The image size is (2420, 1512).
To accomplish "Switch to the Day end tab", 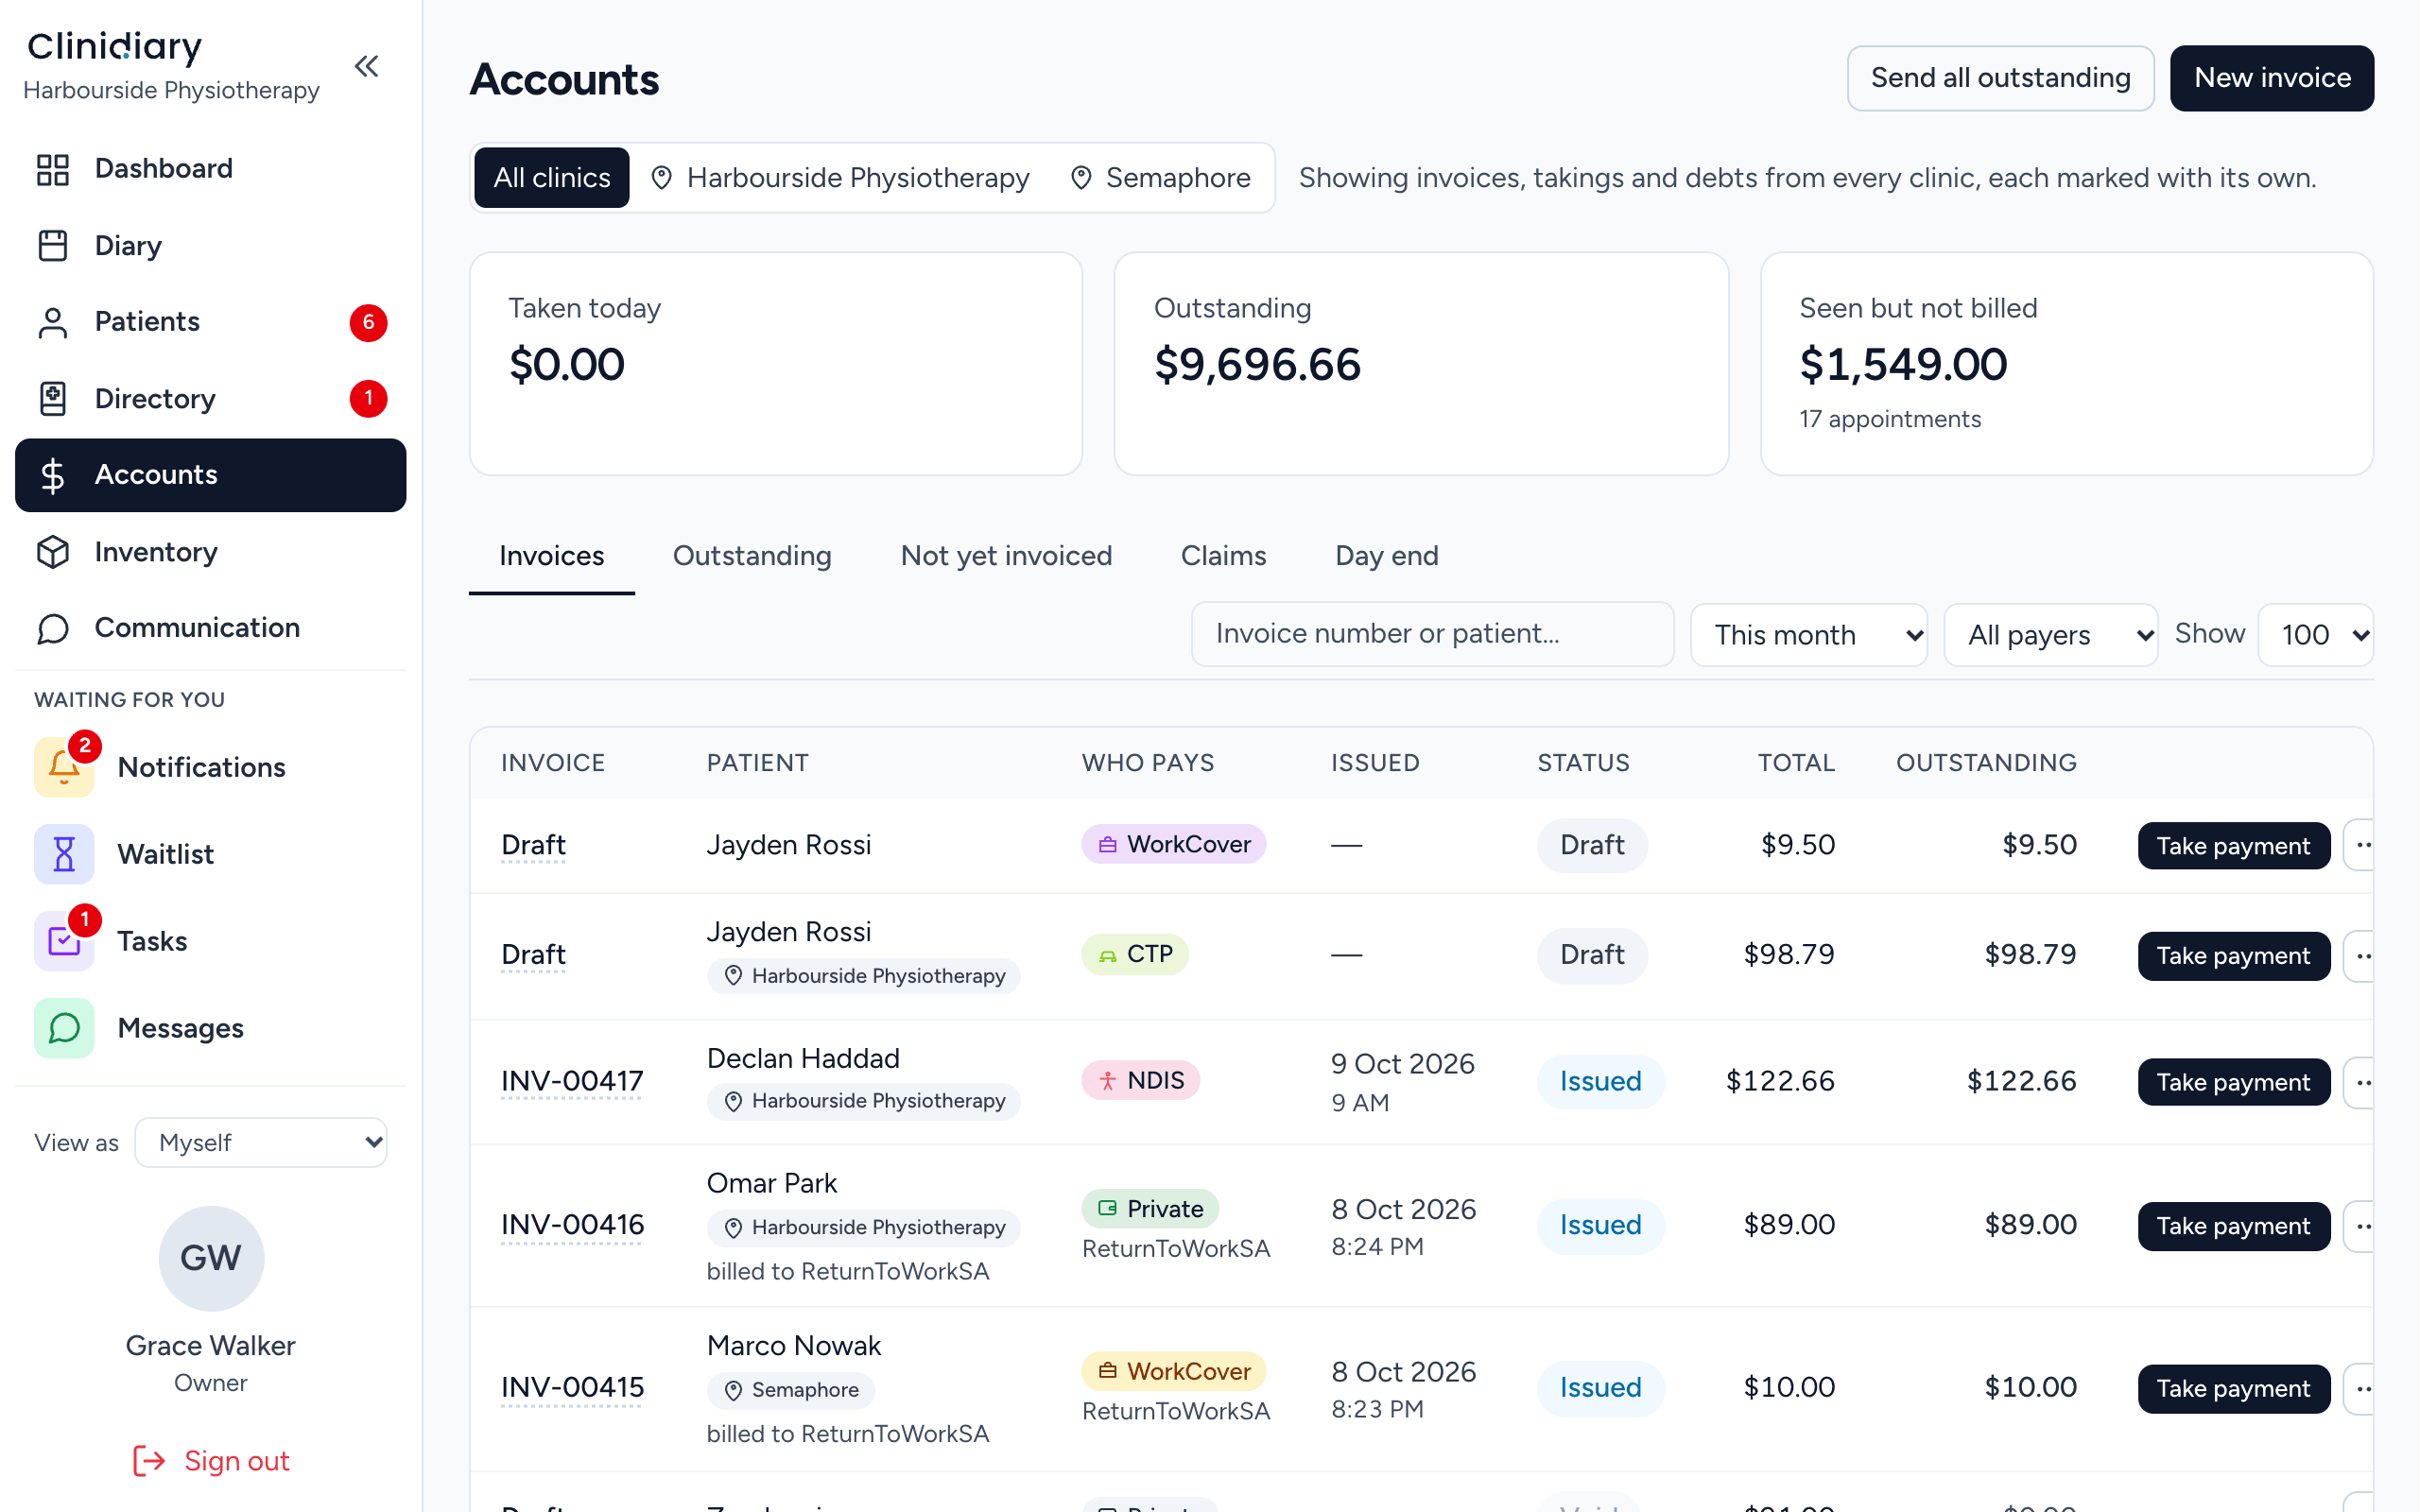I will [x=1387, y=556].
